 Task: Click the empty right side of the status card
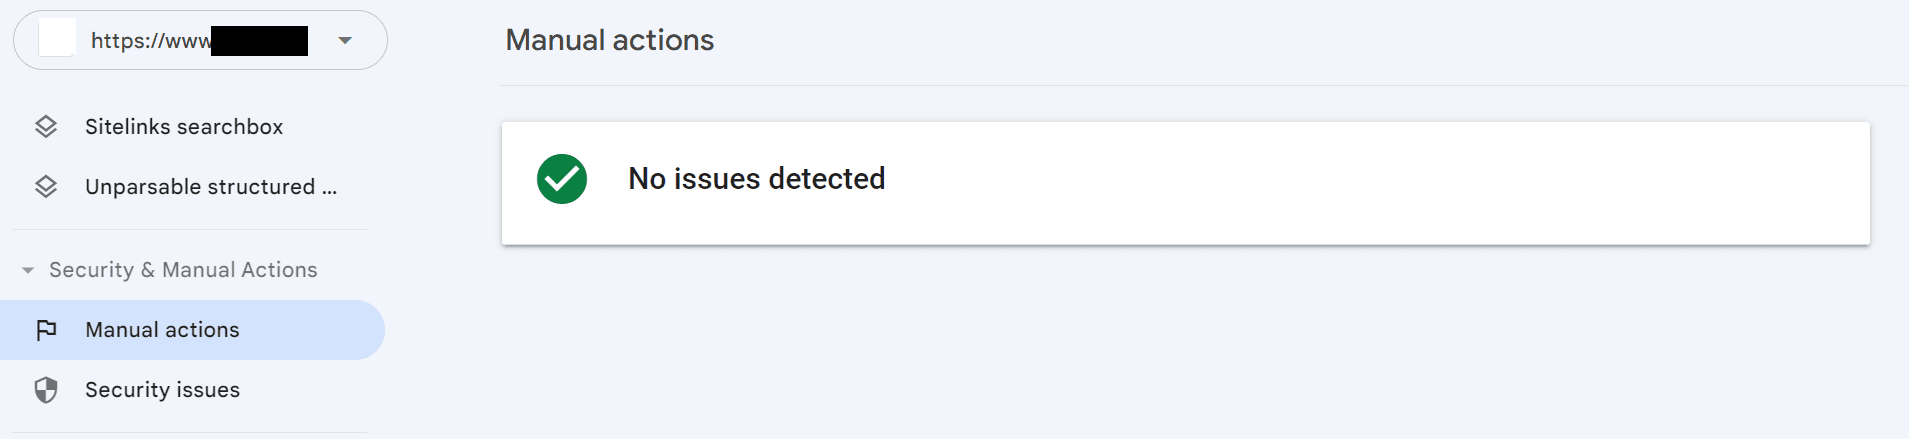coord(1500,183)
